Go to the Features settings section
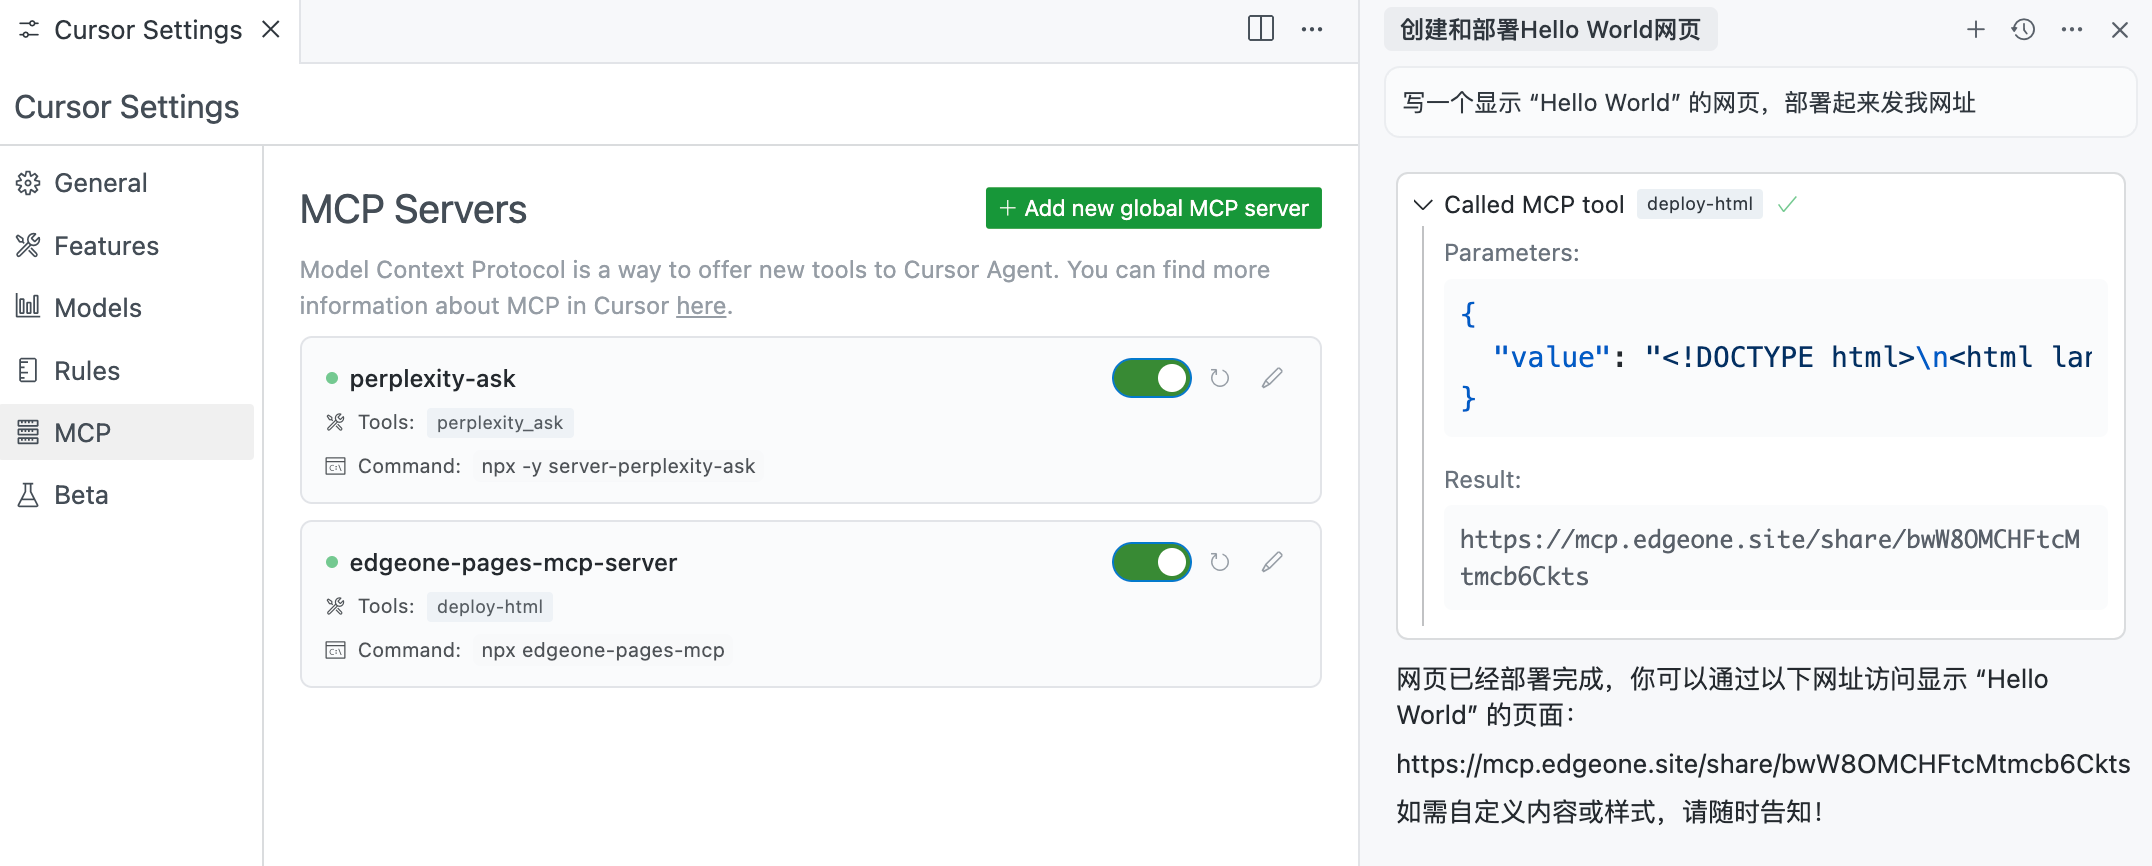This screenshot has height=866, width=2152. pos(106,246)
